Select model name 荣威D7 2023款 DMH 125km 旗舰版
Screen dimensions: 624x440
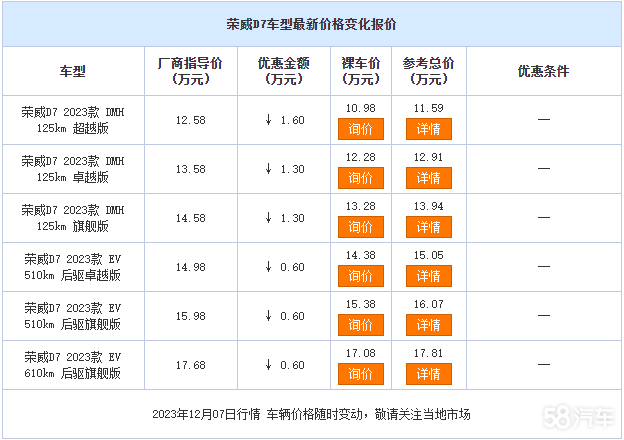72,218
